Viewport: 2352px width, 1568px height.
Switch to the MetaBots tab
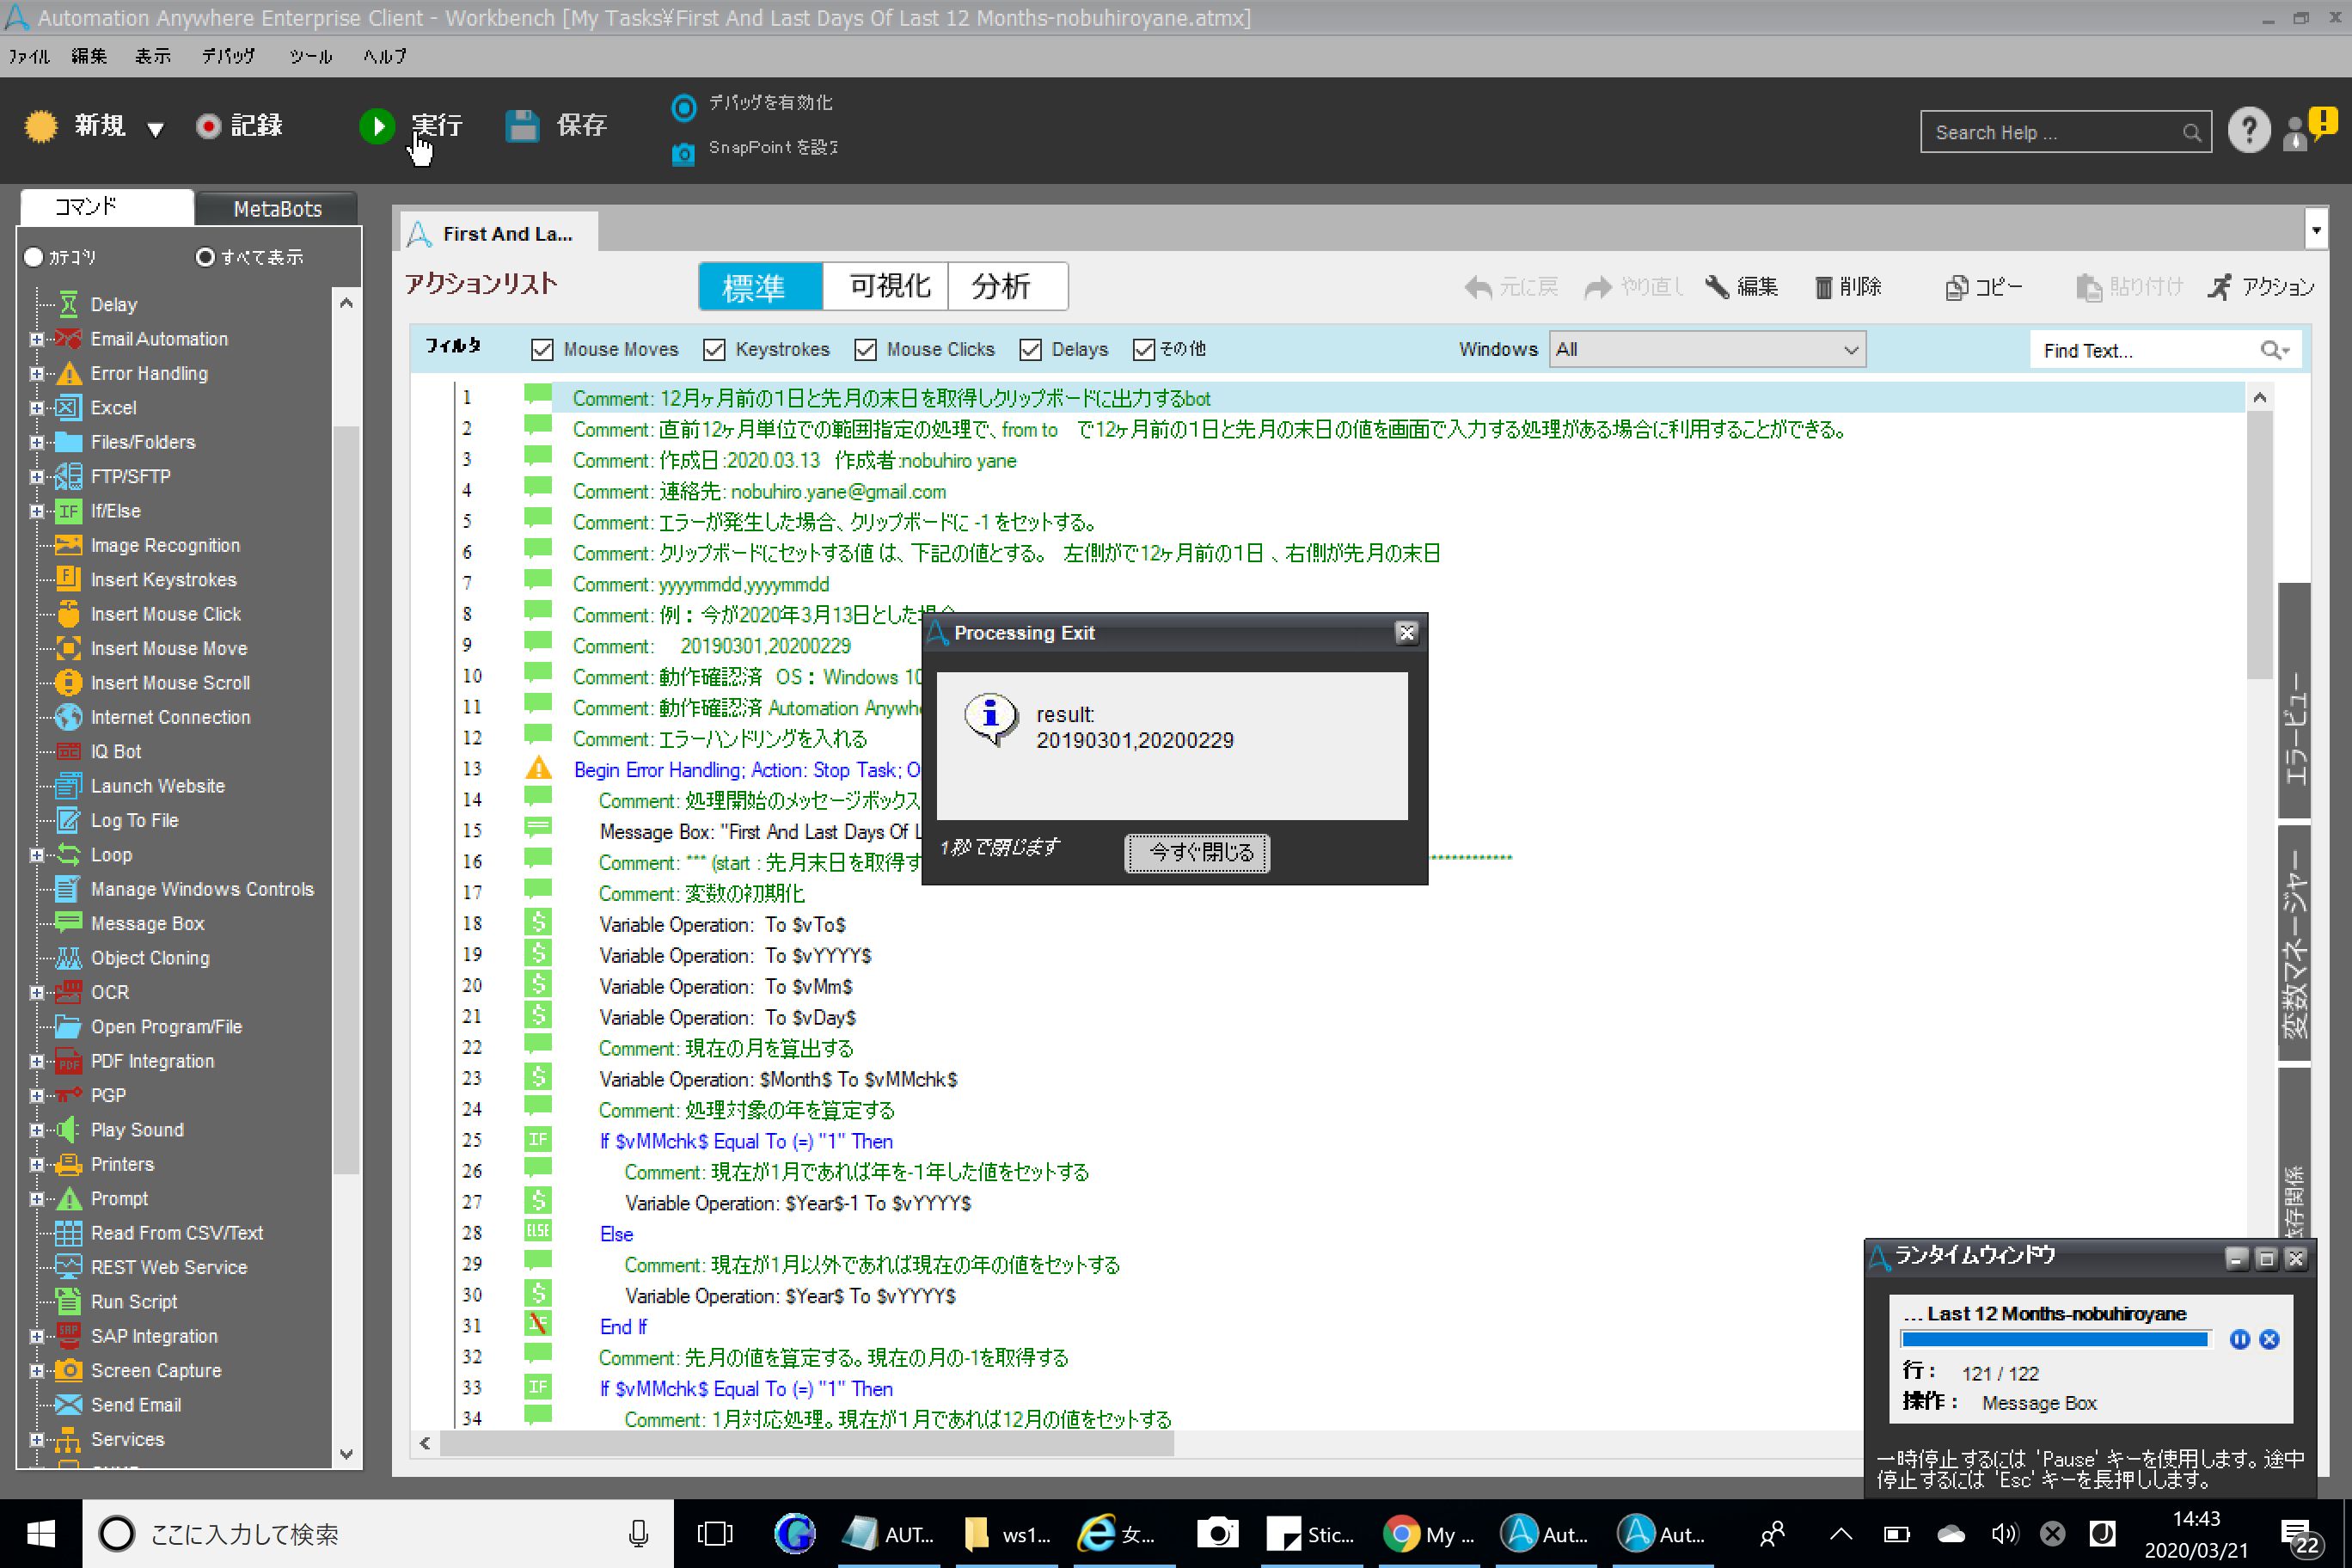[x=277, y=209]
